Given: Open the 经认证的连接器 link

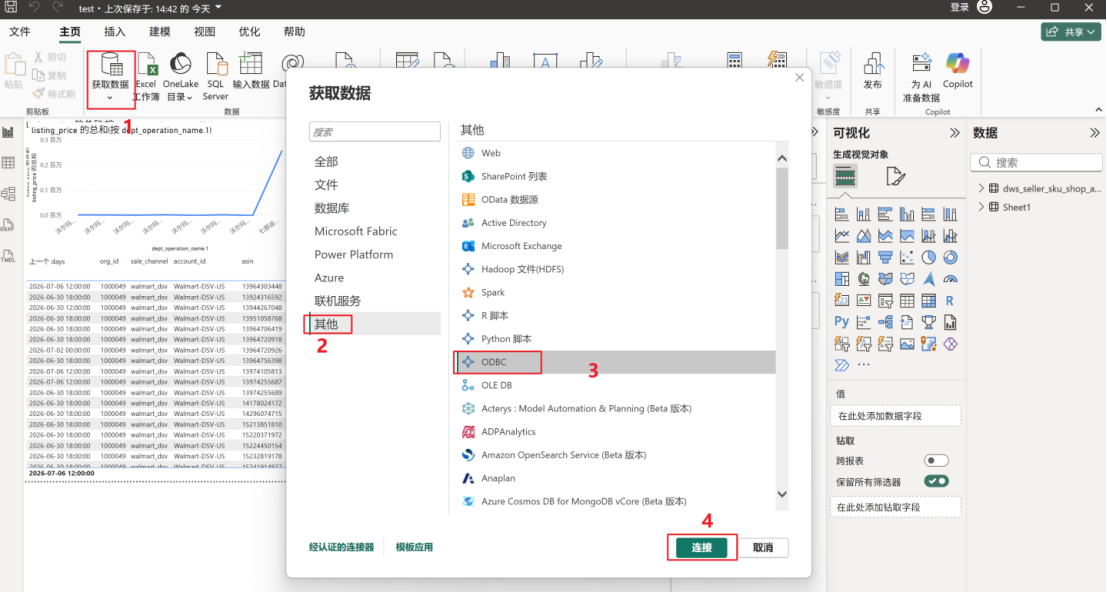Looking at the screenshot, I should [342, 547].
